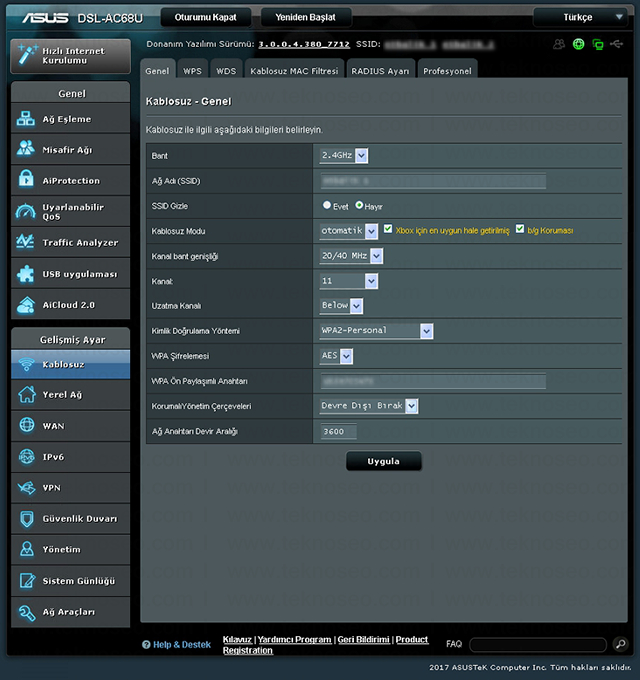Open the Kanal bant genişliği dropdown

(x=351, y=256)
